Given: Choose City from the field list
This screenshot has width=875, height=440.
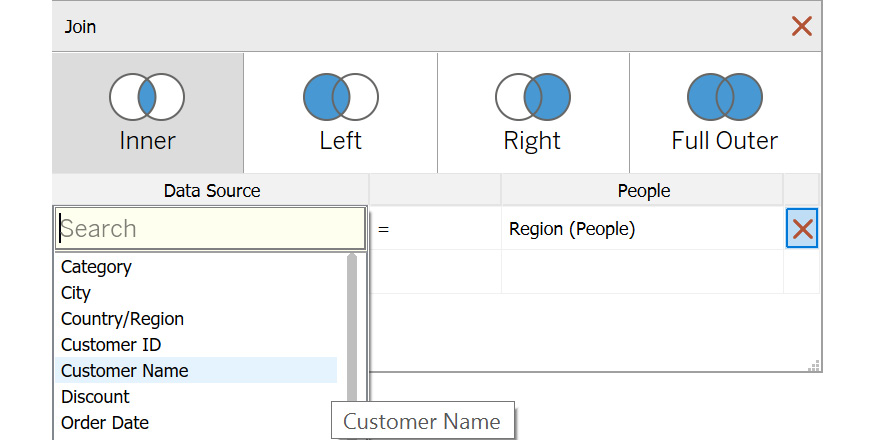Looking at the screenshot, I should click(196, 293).
